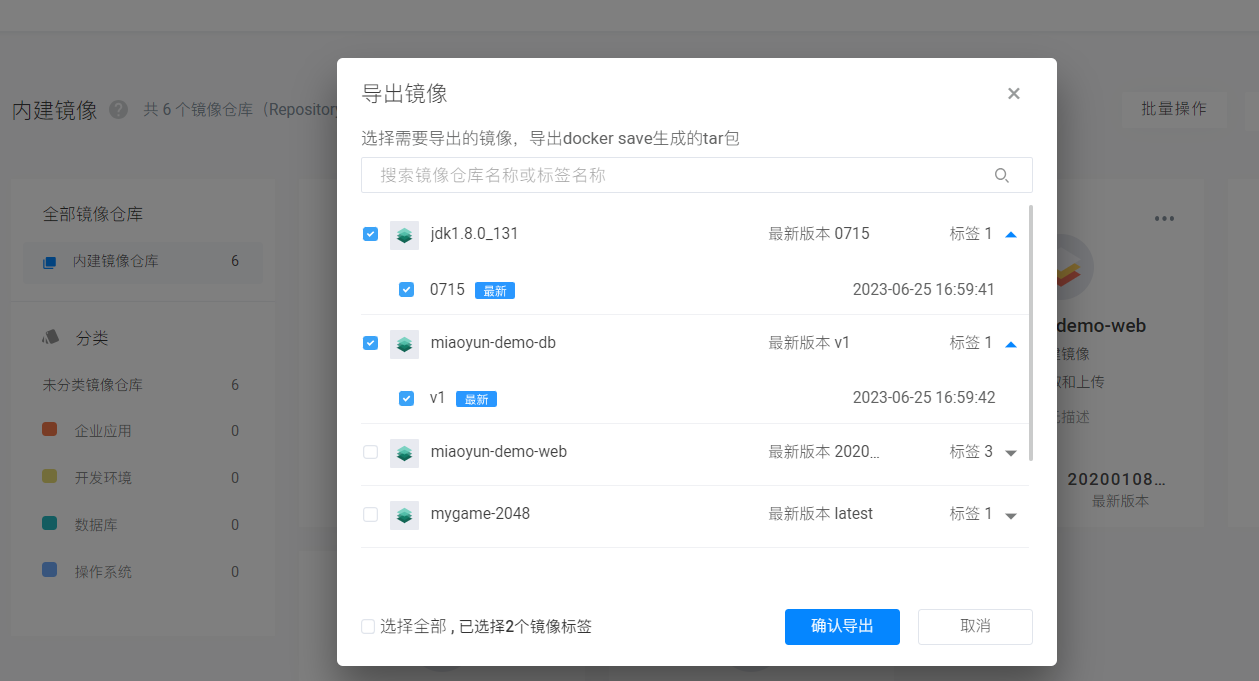The width and height of the screenshot is (1259, 681).
Task: Click the miaoyun-demo-web repository icon
Action: coord(404,453)
